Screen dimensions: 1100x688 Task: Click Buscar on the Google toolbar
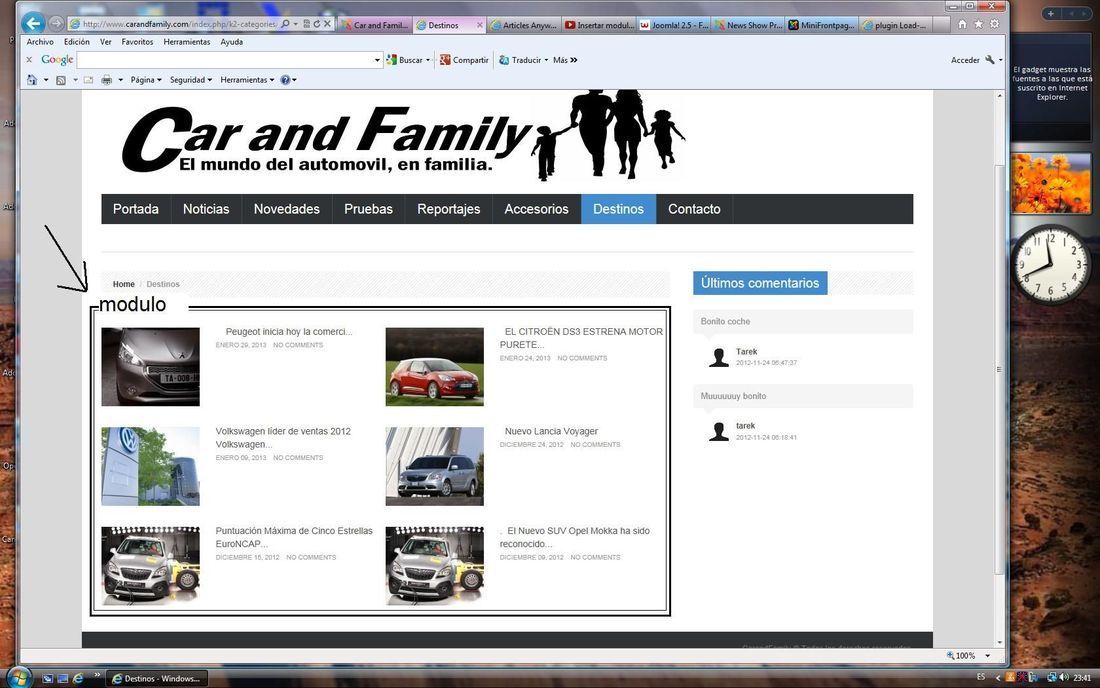coord(410,60)
